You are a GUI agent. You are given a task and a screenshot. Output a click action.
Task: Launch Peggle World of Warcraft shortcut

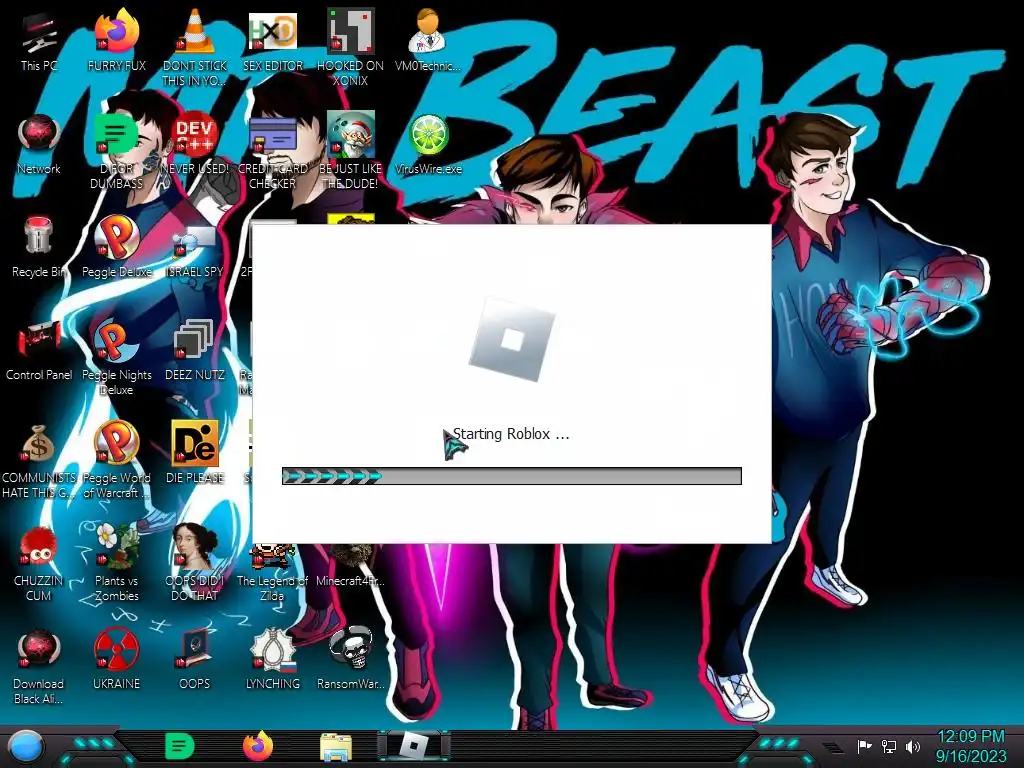(x=116, y=460)
